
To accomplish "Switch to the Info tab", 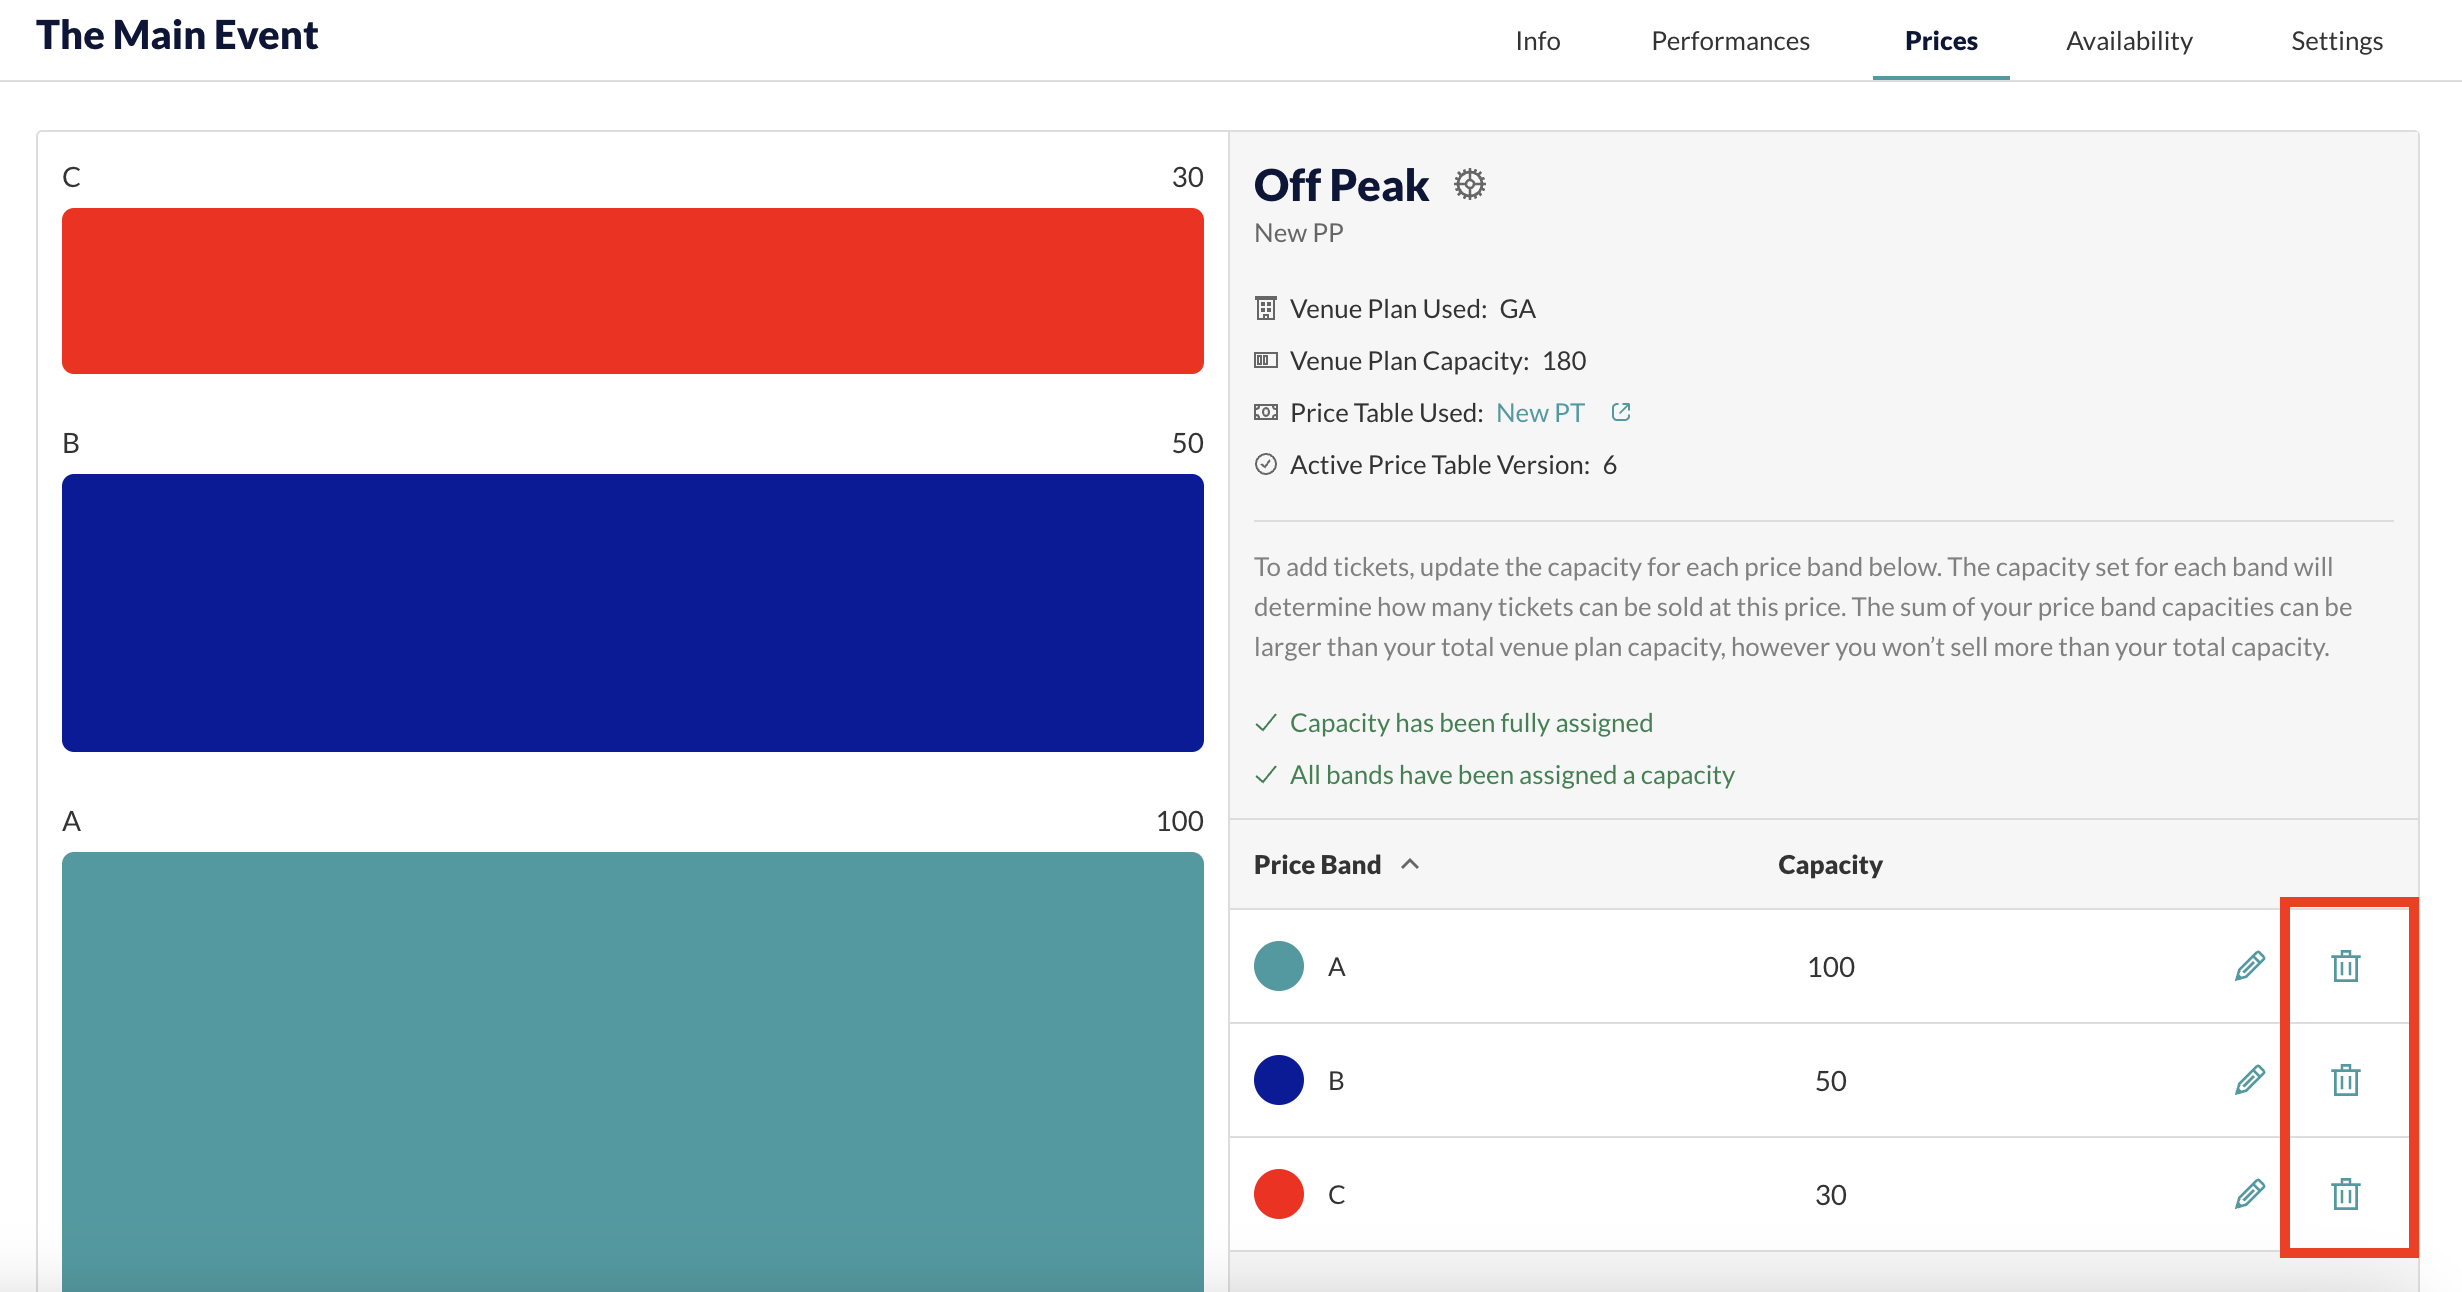I will click(x=1537, y=41).
